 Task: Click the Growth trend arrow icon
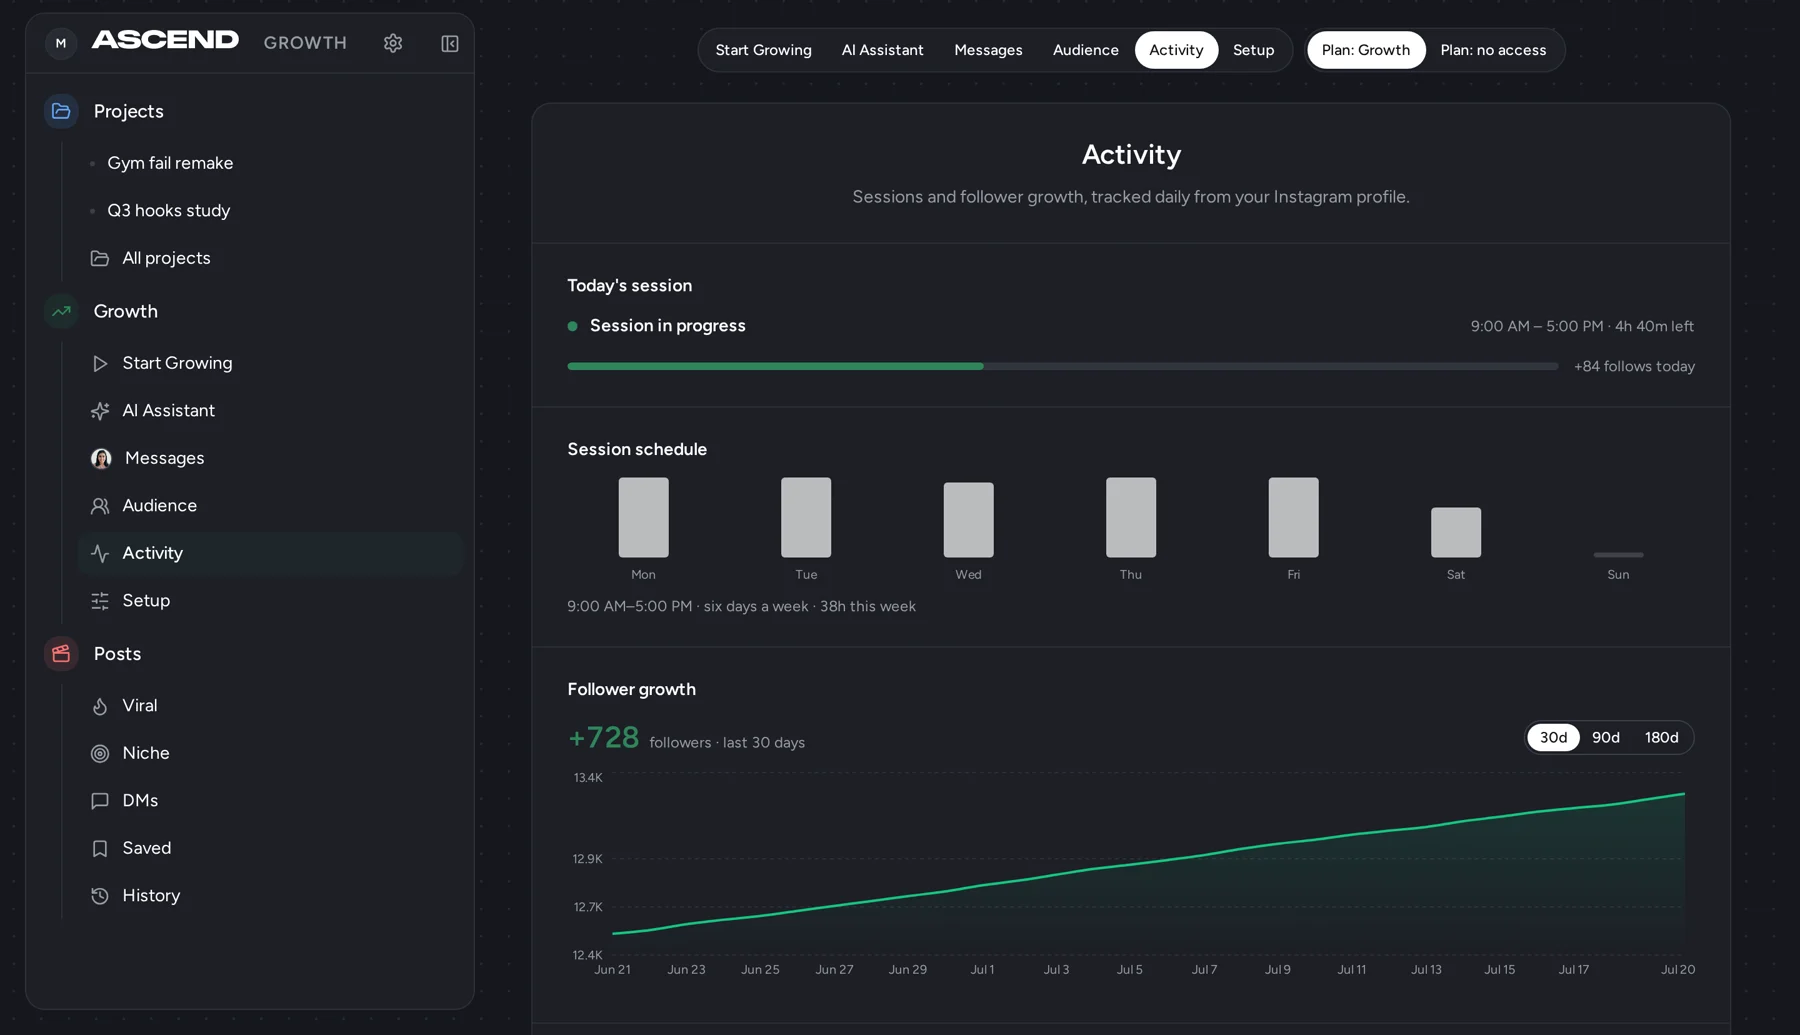point(61,311)
